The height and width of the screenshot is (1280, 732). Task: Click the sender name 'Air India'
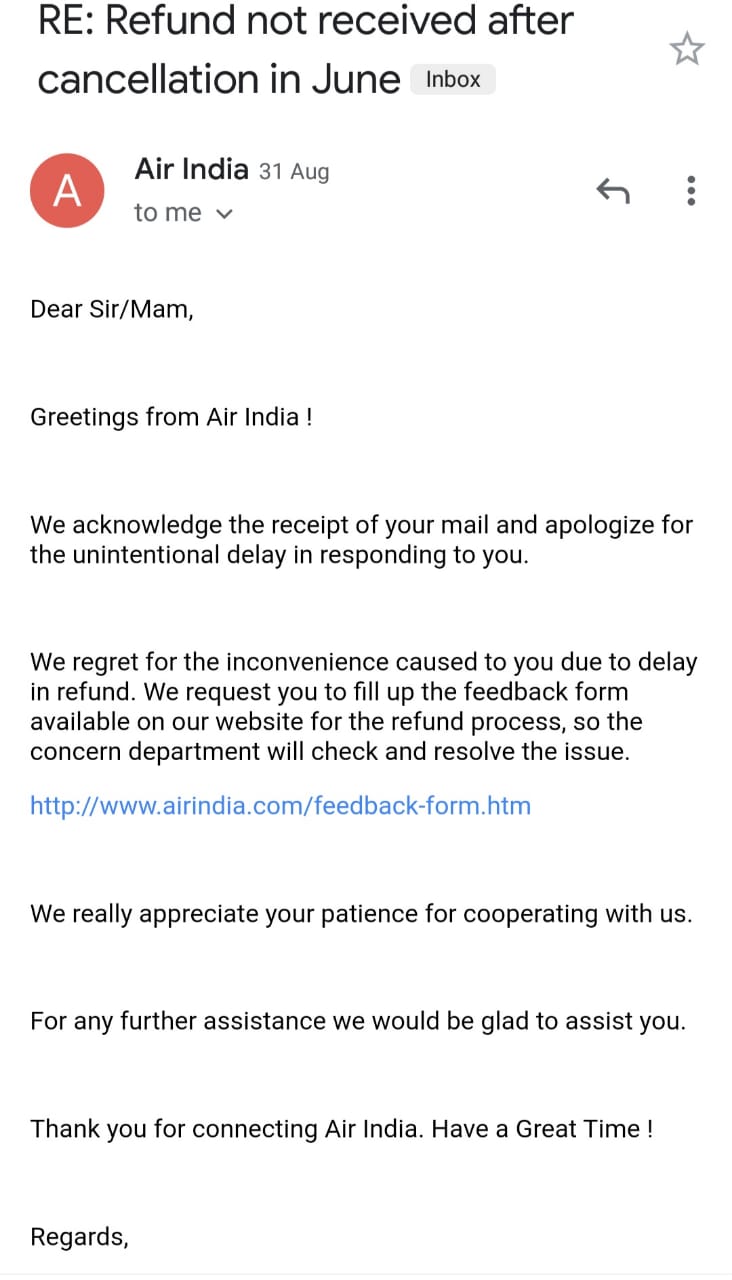(191, 169)
